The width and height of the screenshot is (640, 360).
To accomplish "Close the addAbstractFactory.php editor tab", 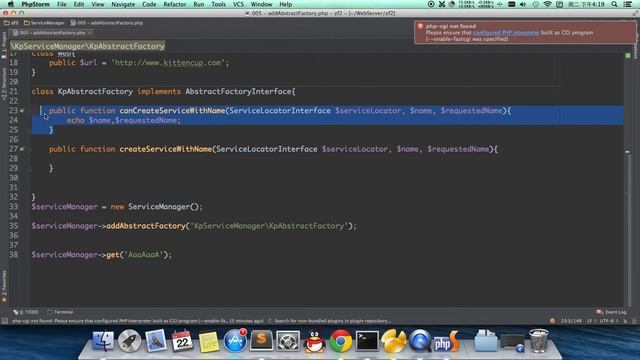I will (90, 33).
